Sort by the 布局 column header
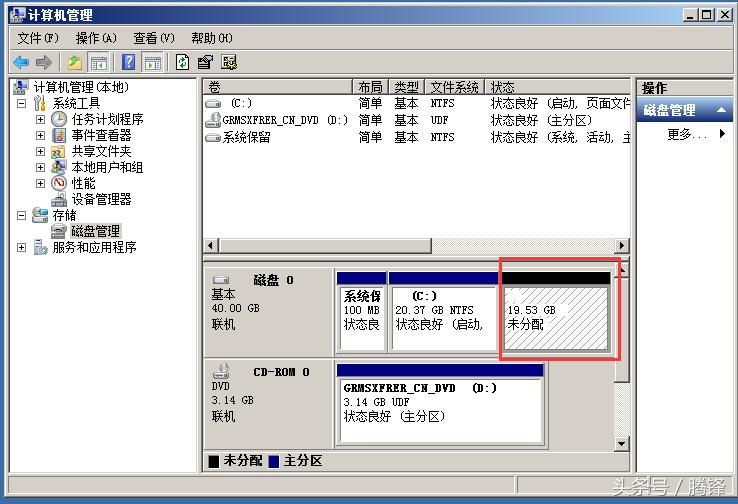This screenshot has width=738, height=504. tap(370, 87)
